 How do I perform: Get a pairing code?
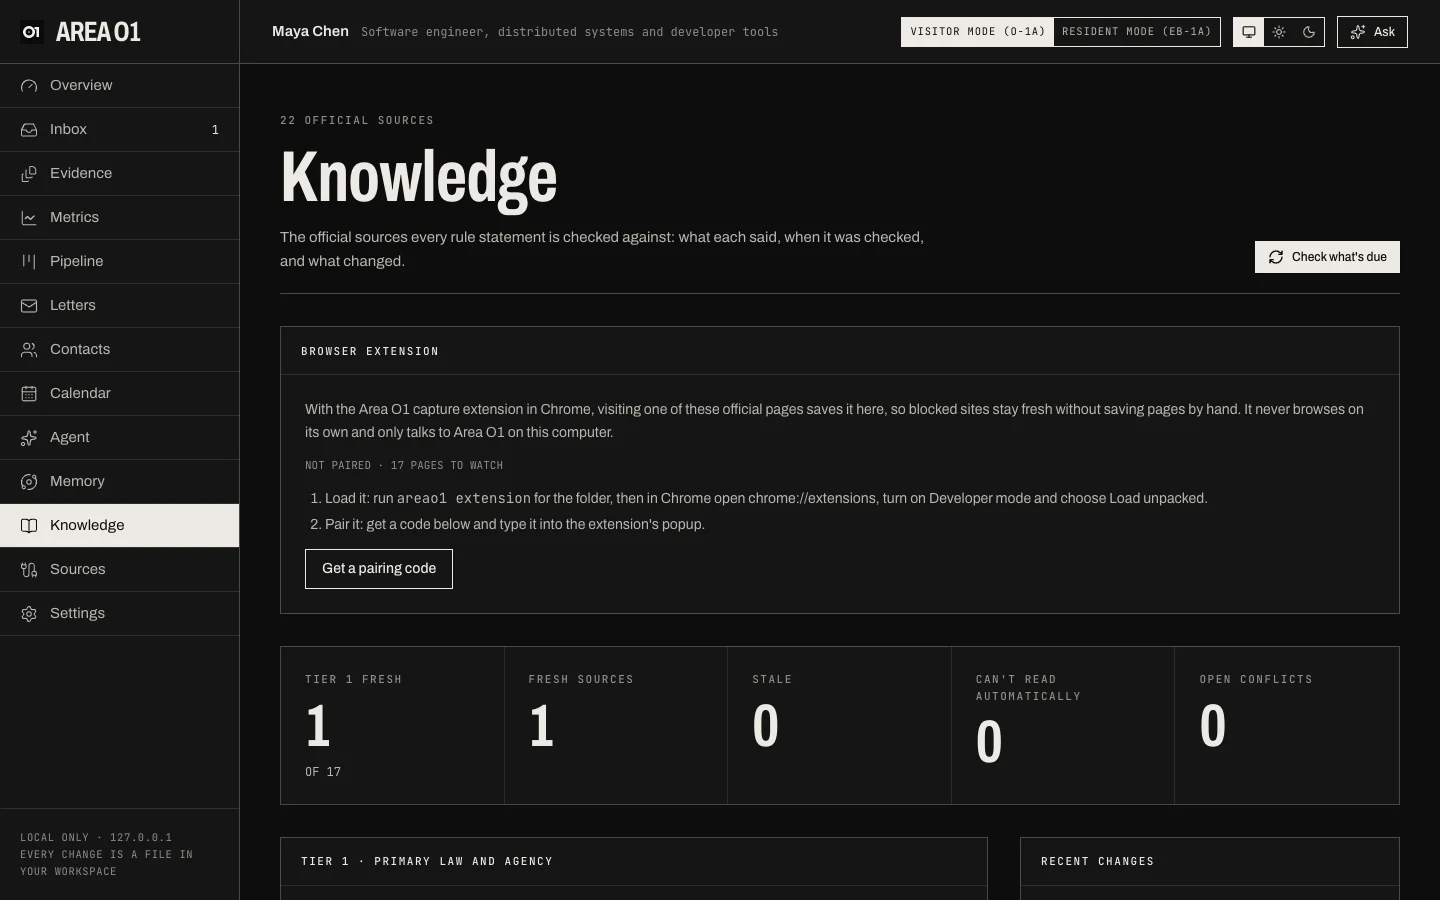coord(379,569)
